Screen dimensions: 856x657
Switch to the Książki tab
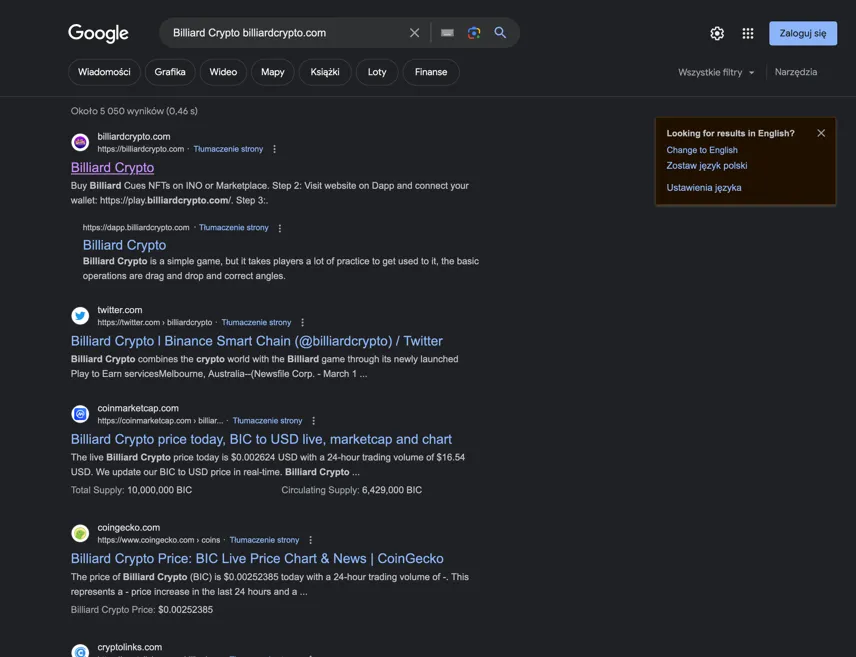pos(325,72)
